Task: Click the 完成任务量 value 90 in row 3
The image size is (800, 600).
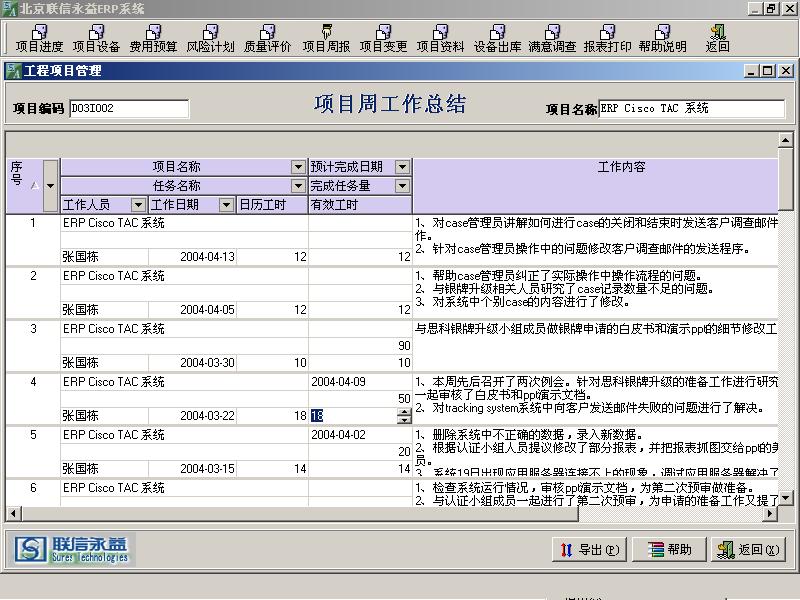Action: 360,346
